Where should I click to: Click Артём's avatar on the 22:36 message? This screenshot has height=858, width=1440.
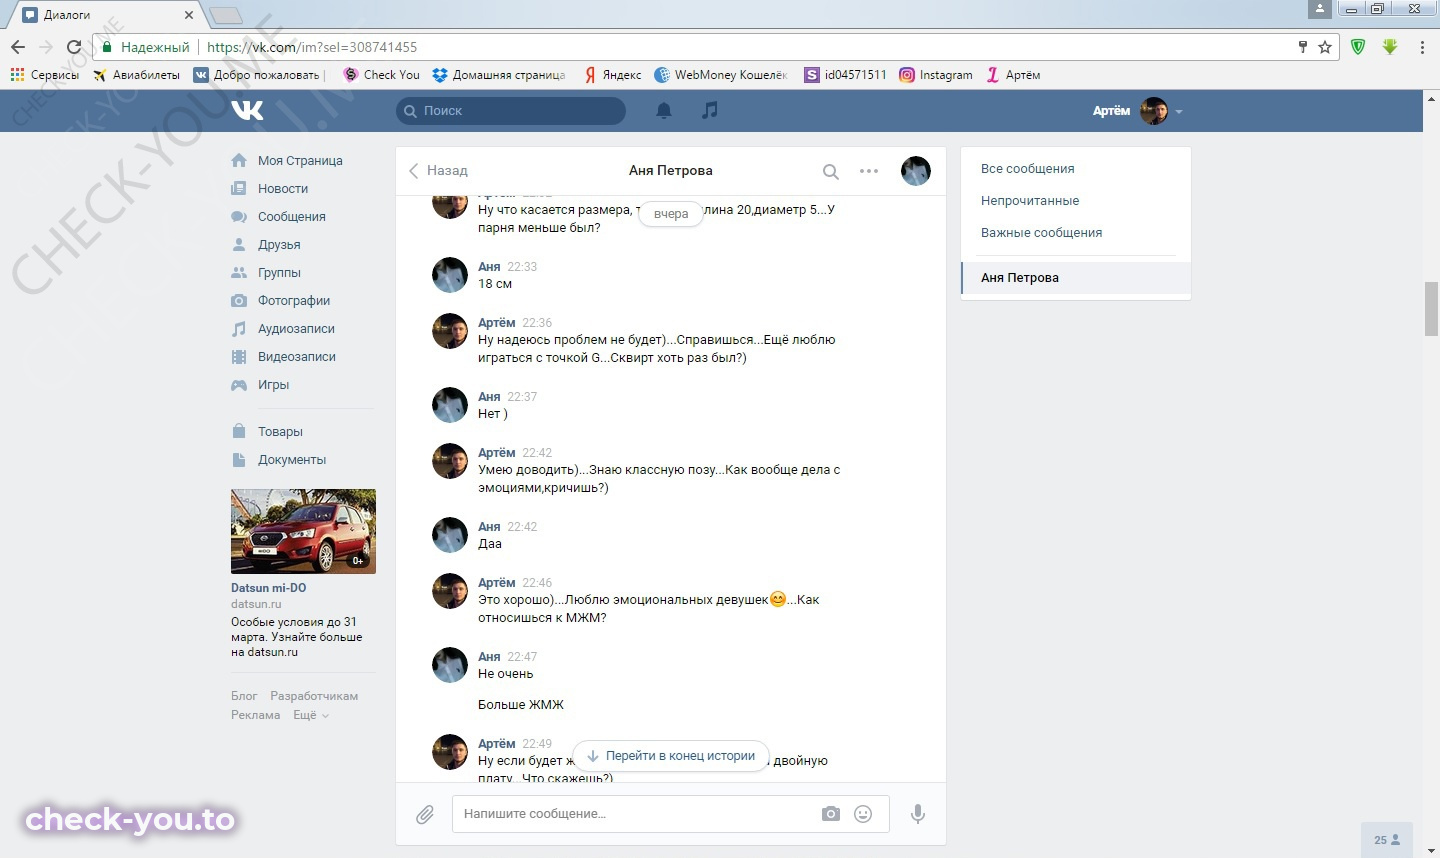[450, 331]
